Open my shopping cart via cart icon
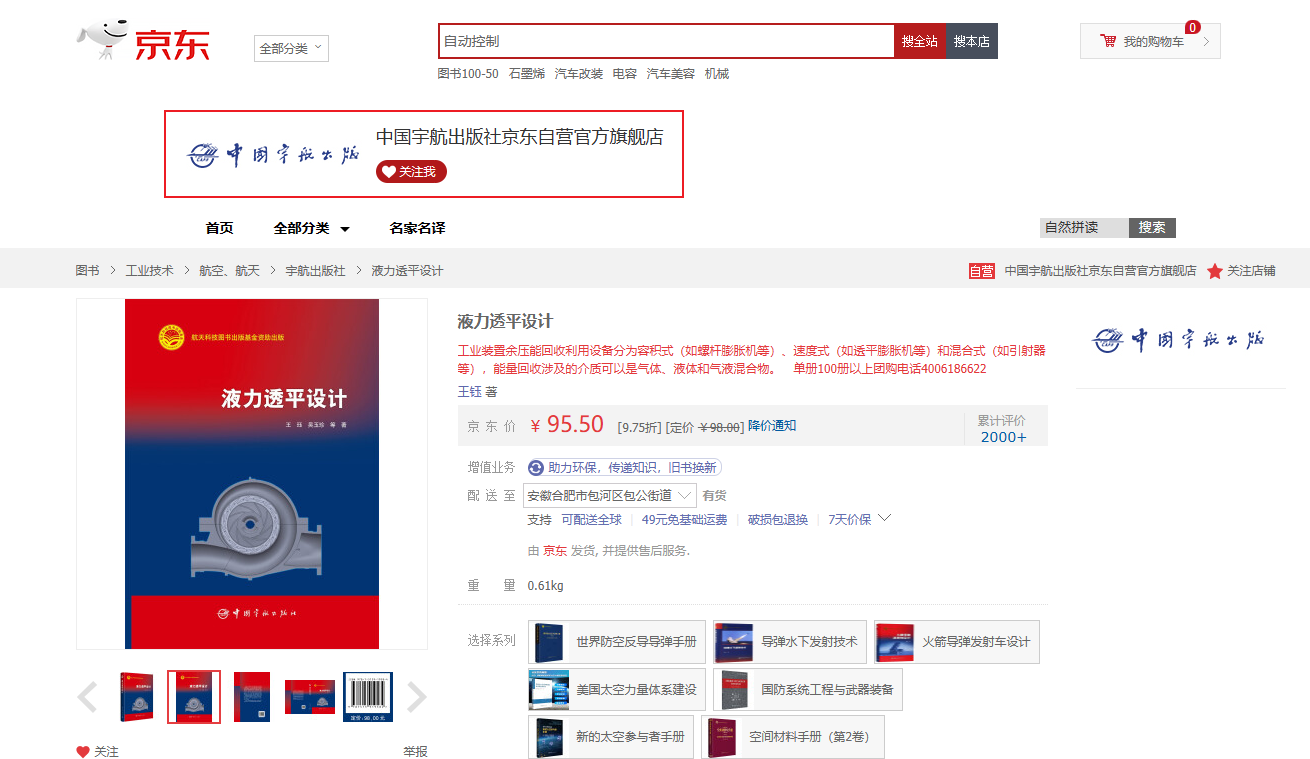 coord(1107,40)
